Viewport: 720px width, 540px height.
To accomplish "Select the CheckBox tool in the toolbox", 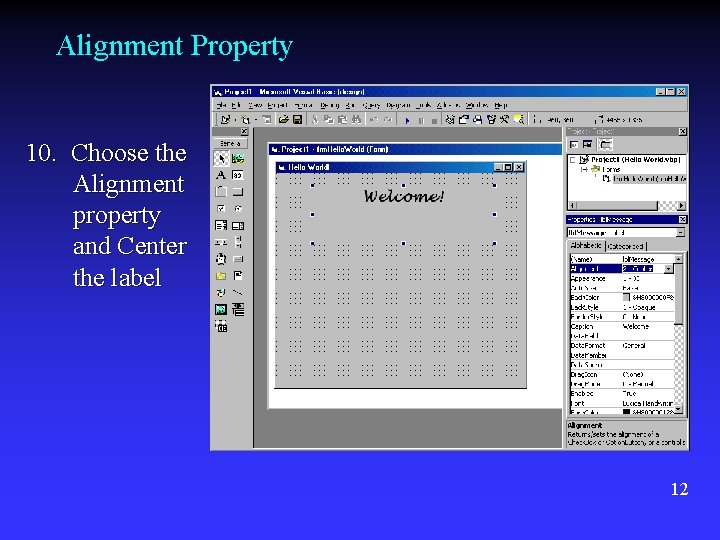I will coord(221,208).
